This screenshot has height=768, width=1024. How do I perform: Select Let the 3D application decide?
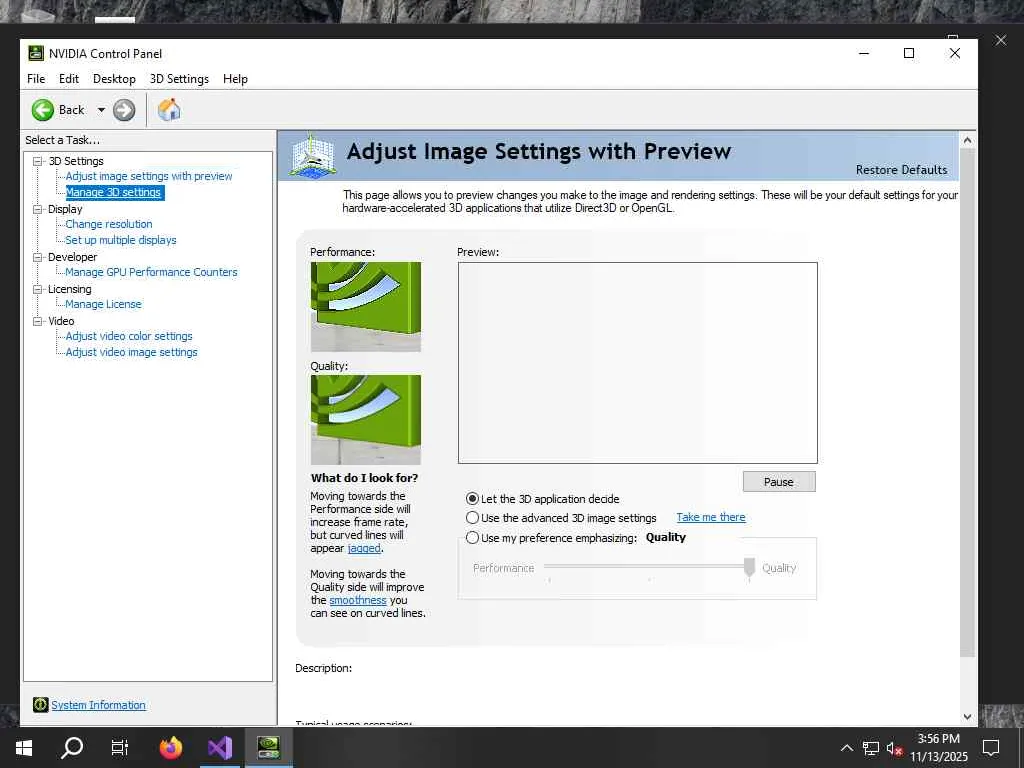472,499
